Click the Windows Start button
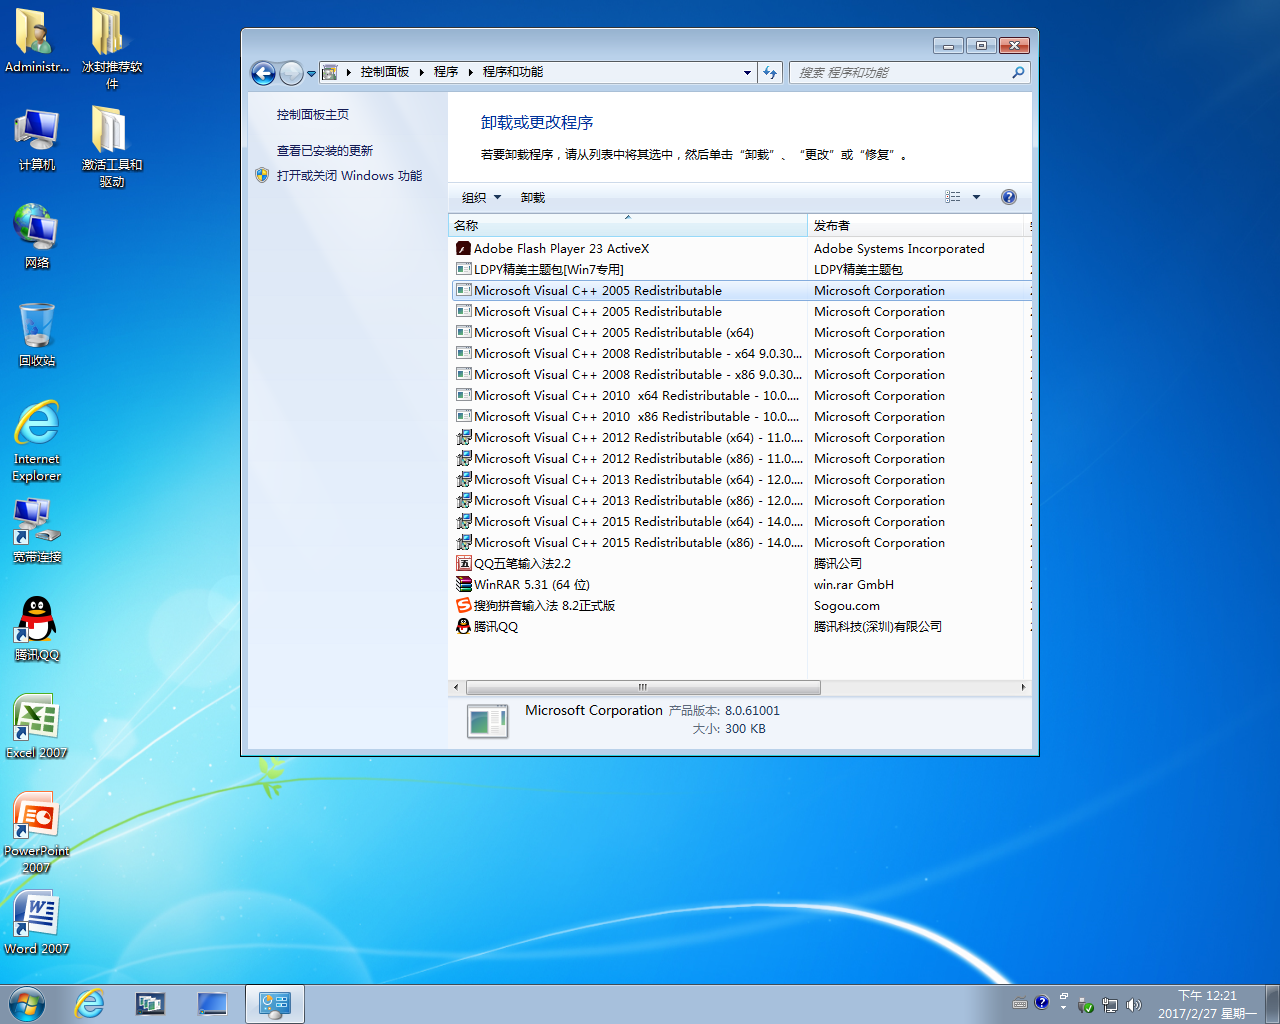The height and width of the screenshot is (1024, 1280). [x=27, y=1004]
